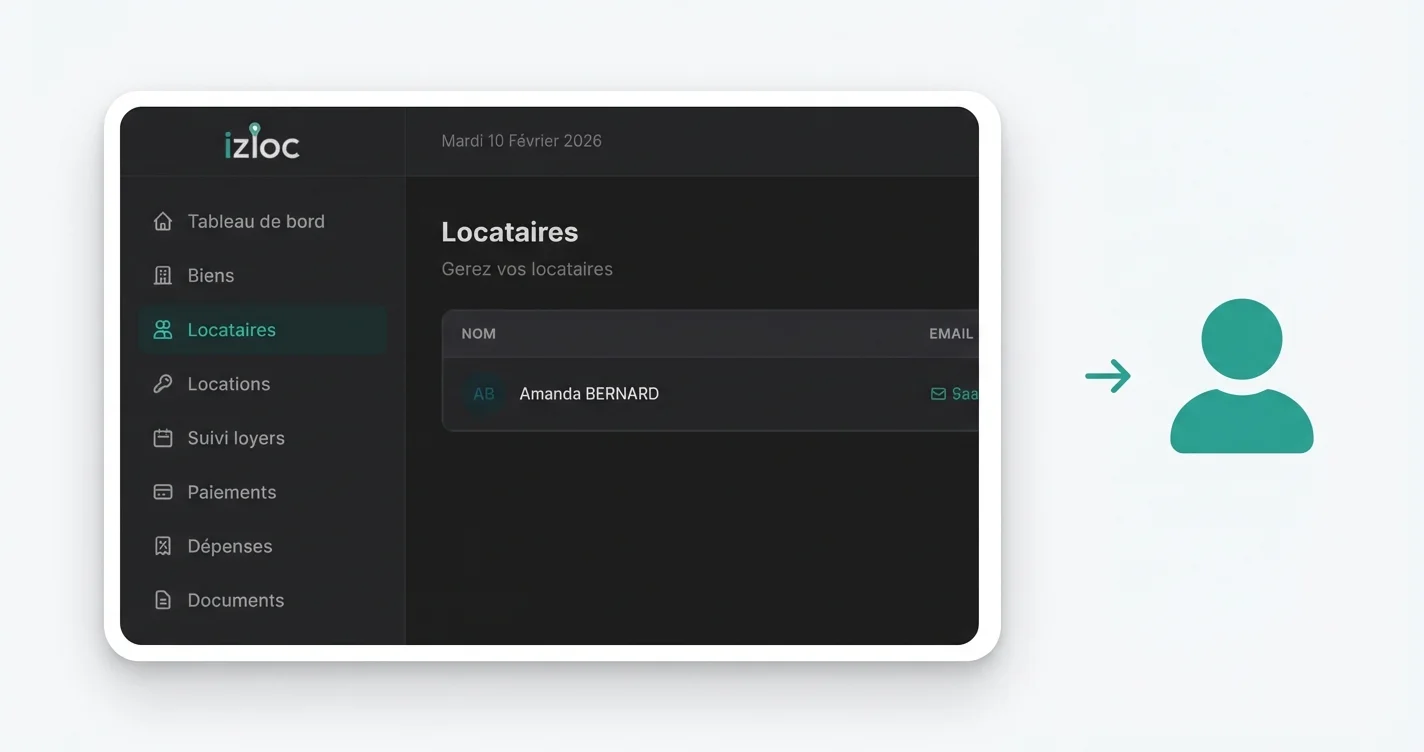Open tenant Amanda BERNARD
This screenshot has height=752, width=1424.
coord(589,394)
